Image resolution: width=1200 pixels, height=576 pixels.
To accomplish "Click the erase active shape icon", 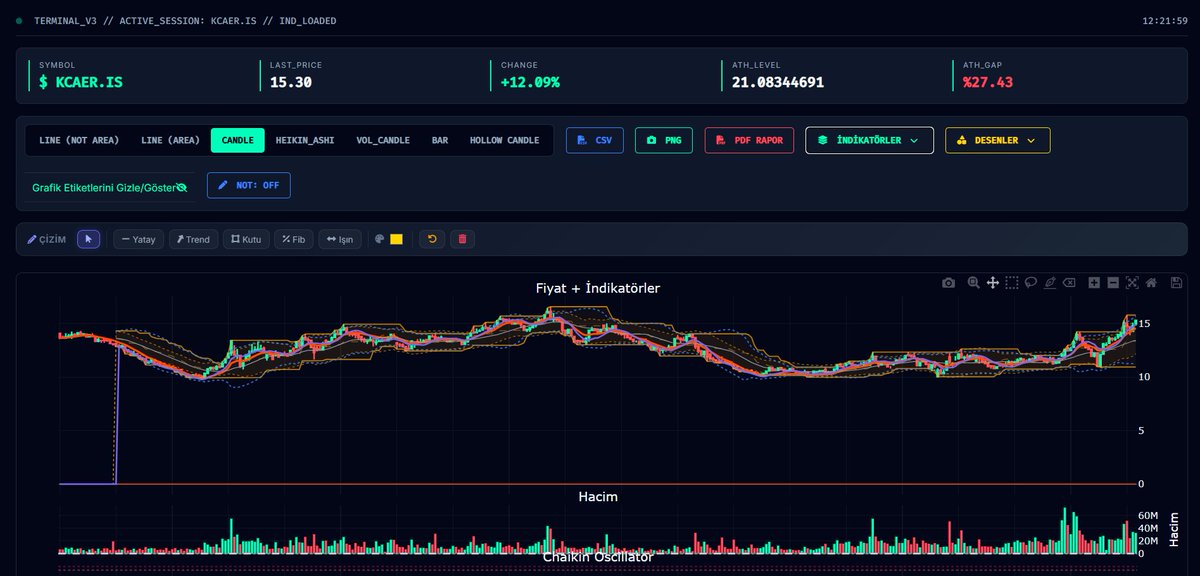I will pyautogui.click(x=1069, y=283).
